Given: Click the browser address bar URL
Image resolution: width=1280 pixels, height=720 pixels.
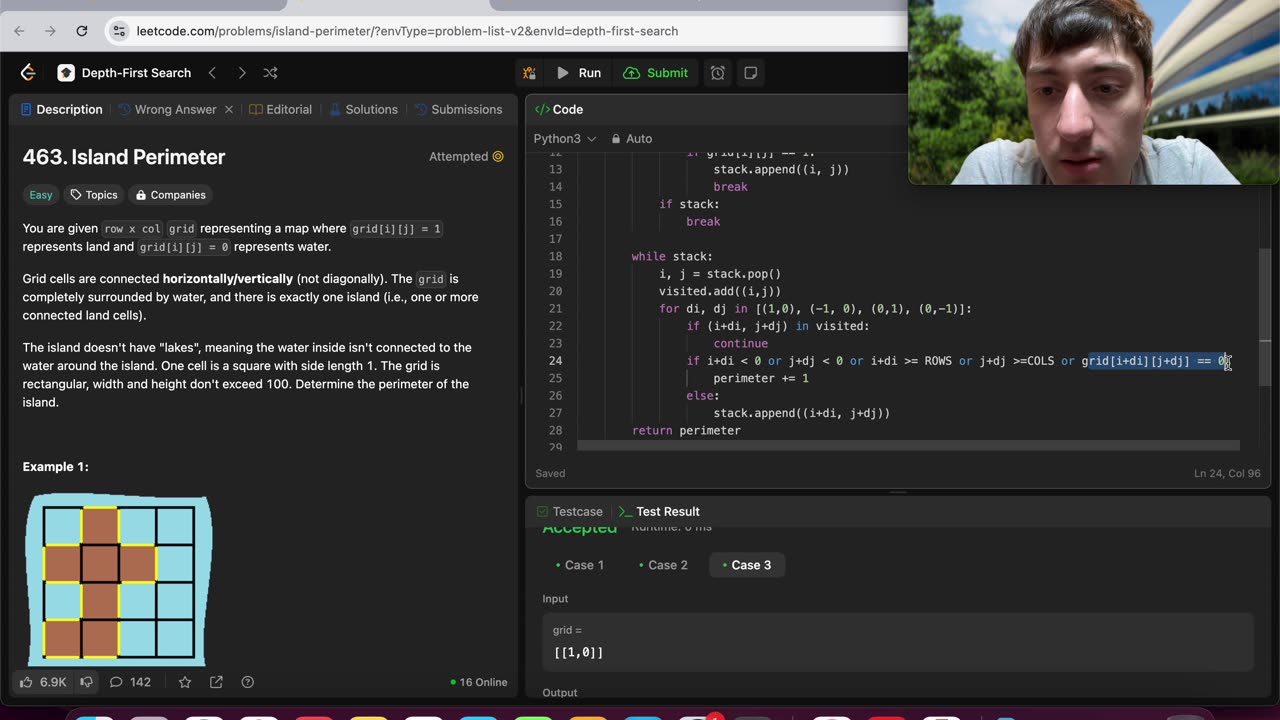Looking at the screenshot, I should (x=407, y=31).
